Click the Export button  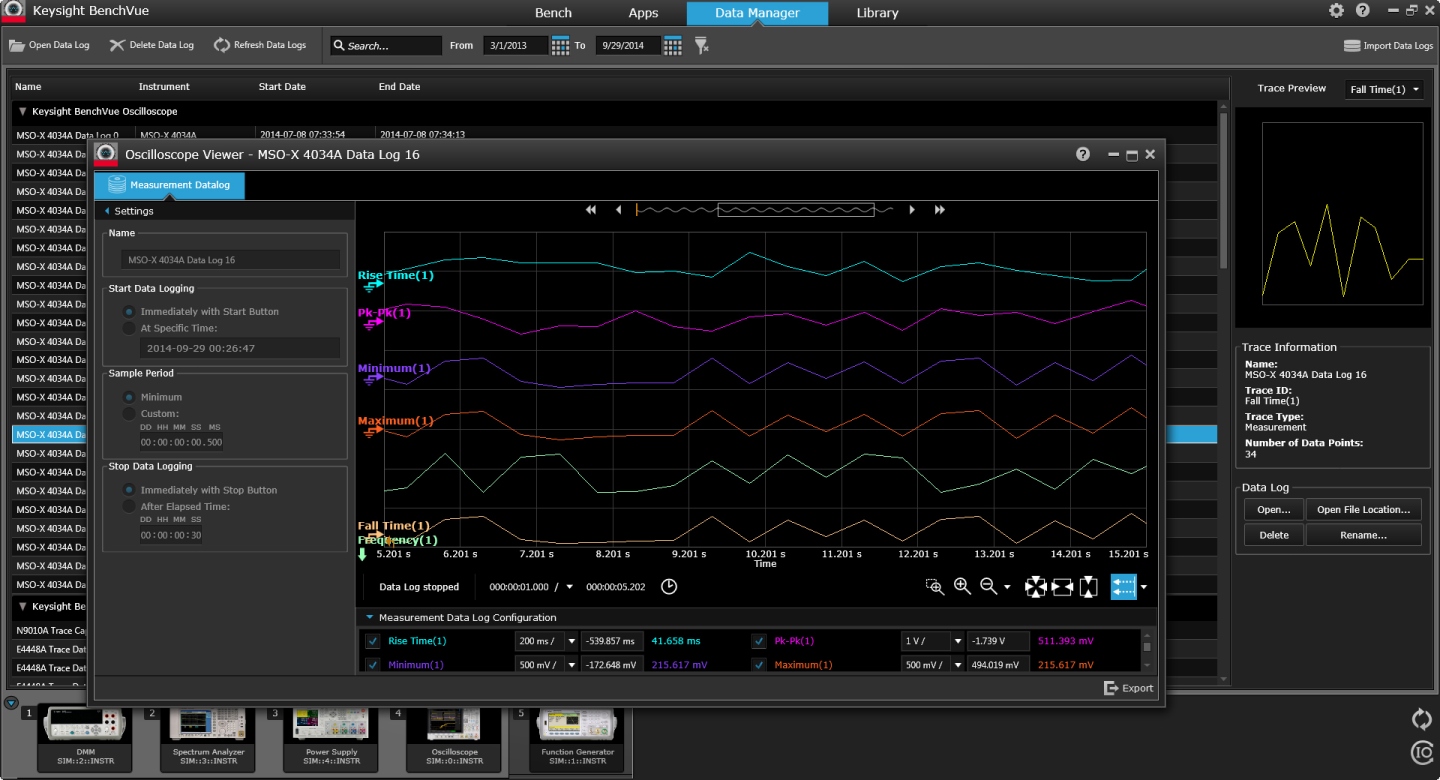pos(1128,688)
